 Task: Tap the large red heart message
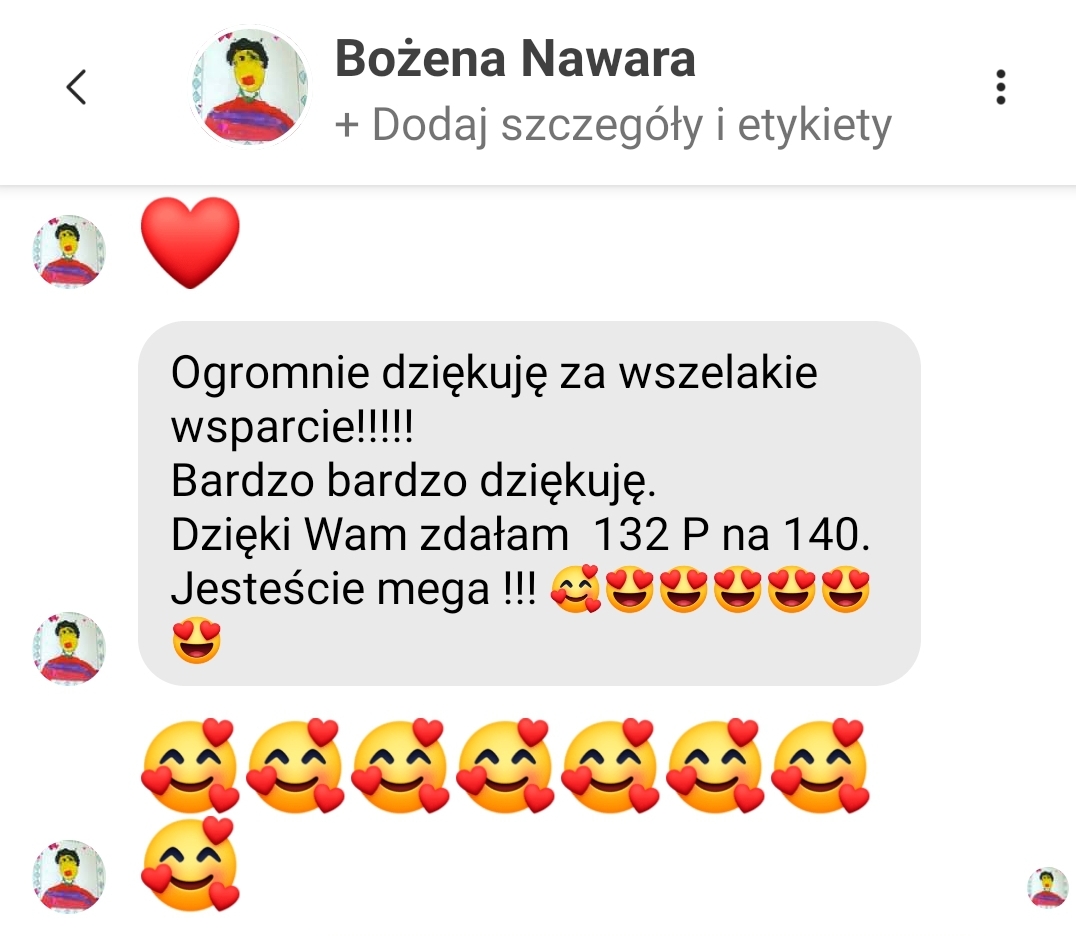[190, 242]
